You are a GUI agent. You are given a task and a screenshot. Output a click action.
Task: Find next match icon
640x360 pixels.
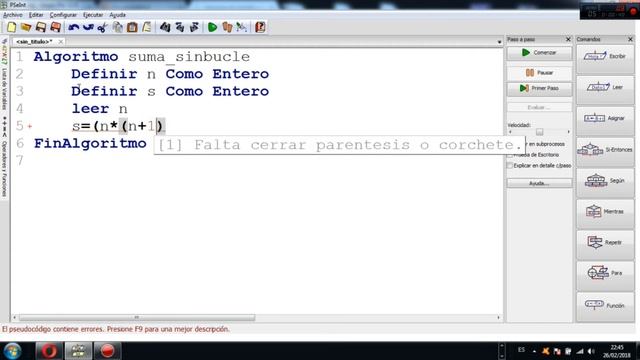[x=194, y=27]
